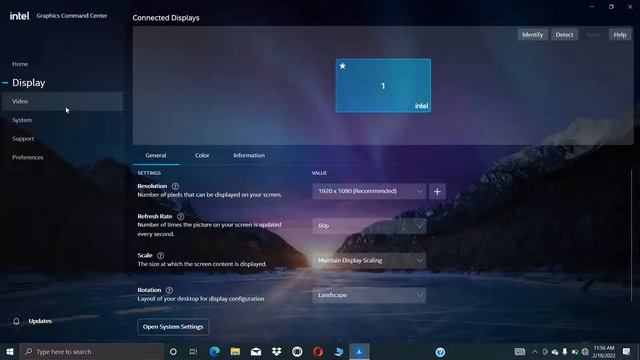Viewport: 640px width, 360px height.
Task: Open the Video section
Action: tap(62, 101)
